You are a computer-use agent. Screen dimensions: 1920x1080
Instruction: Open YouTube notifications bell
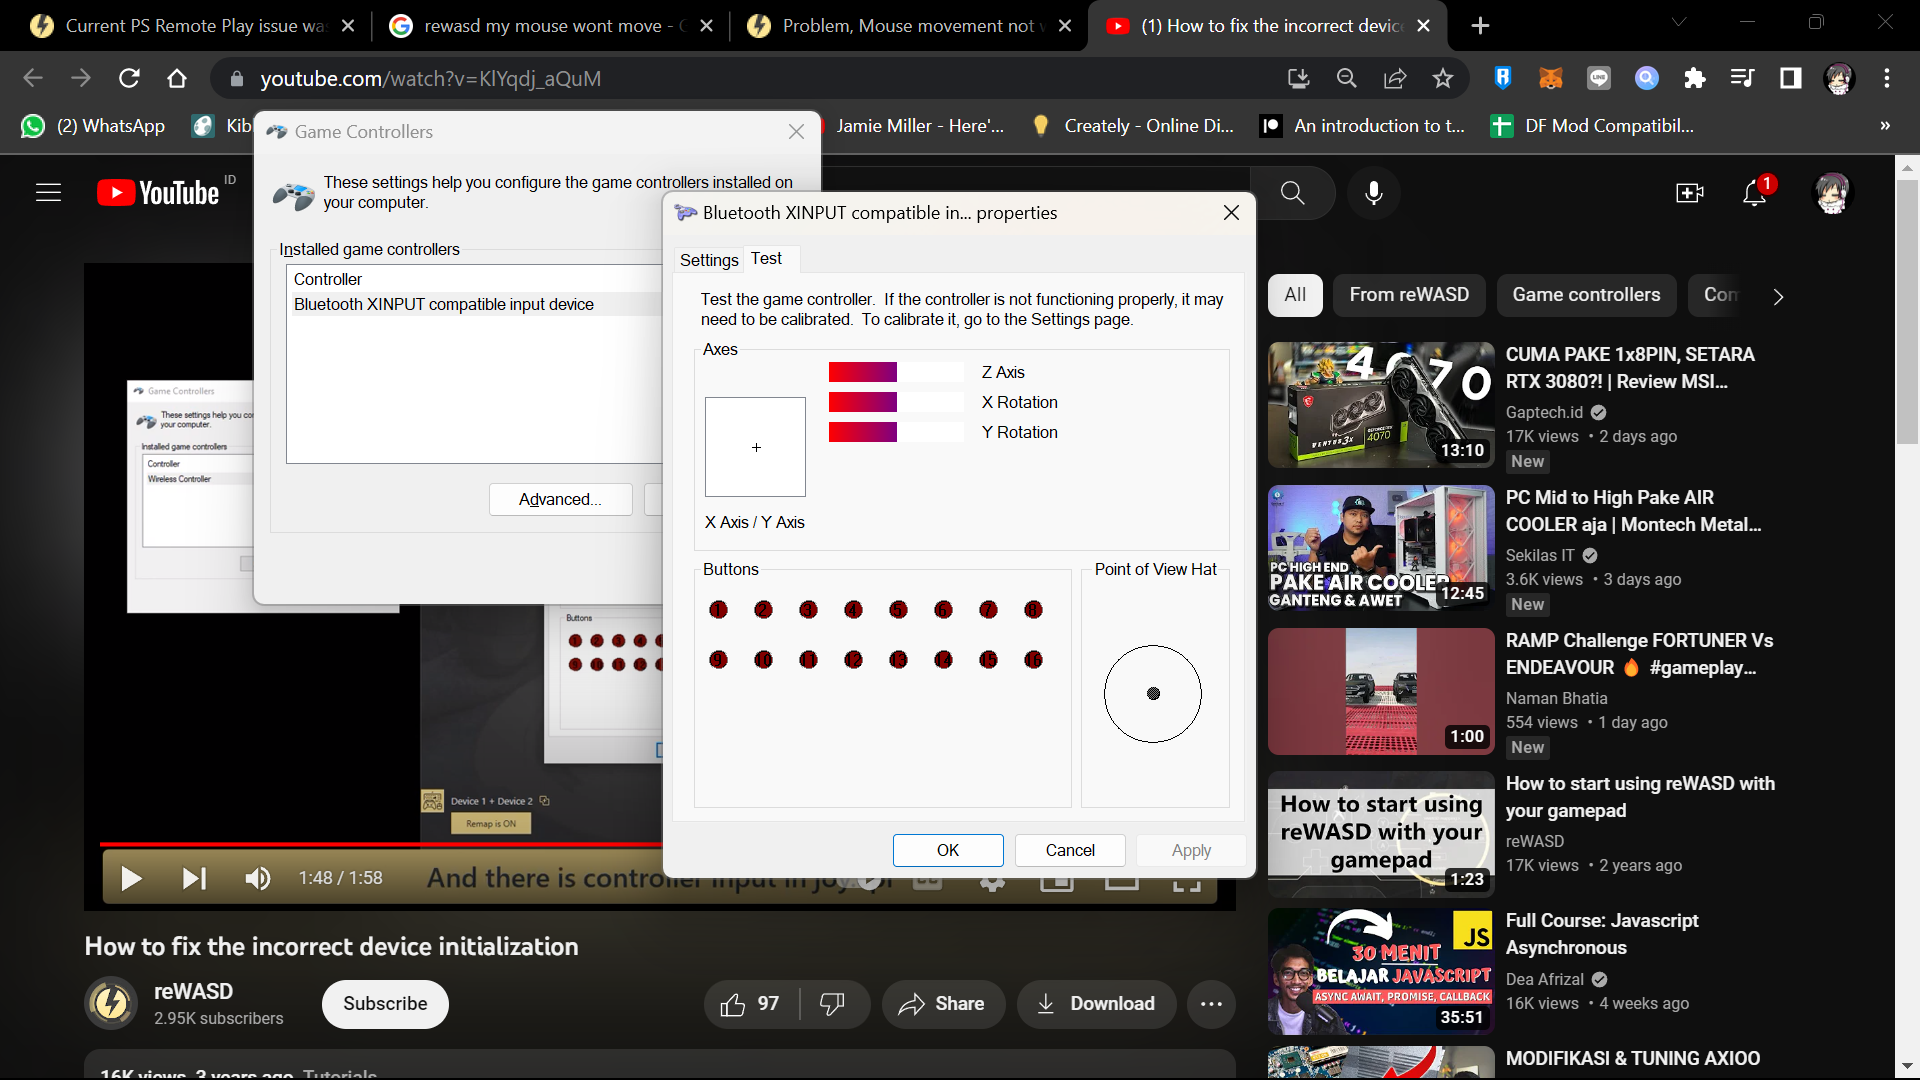[x=1754, y=193]
